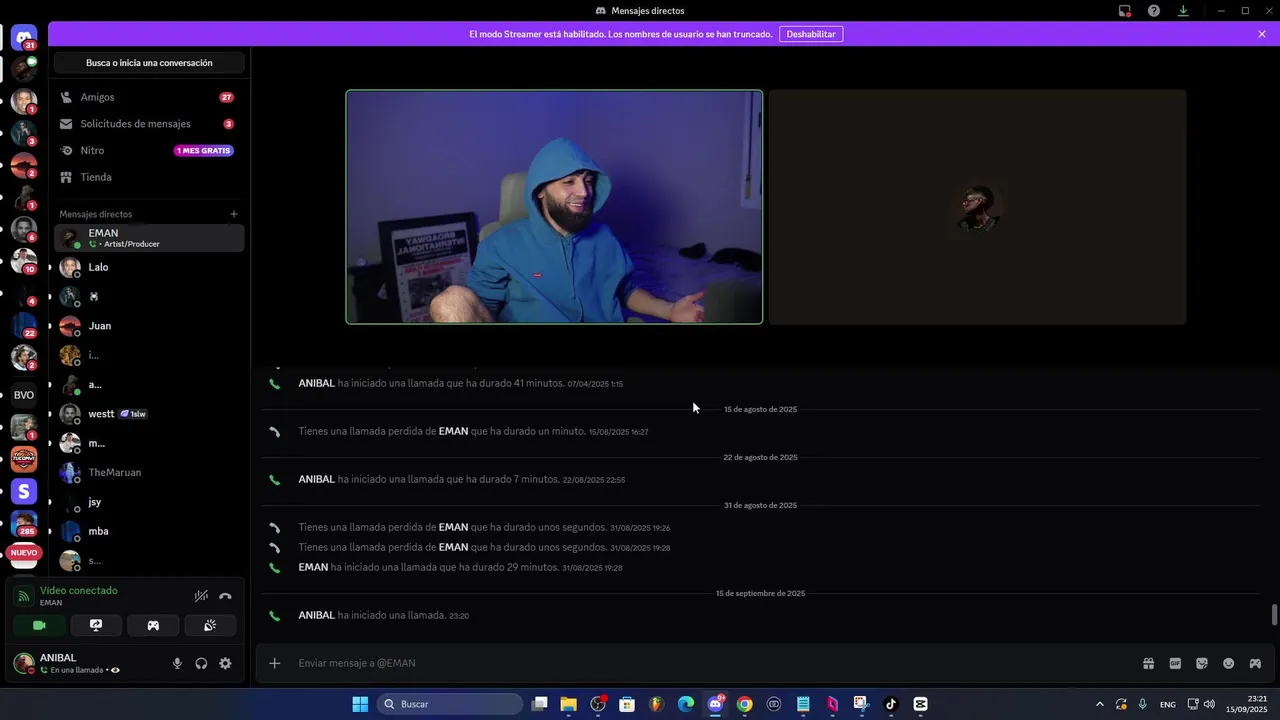Open File Explorer from the taskbar
The width and height of the screenshot is (1280, 720).
coord(568,704)
